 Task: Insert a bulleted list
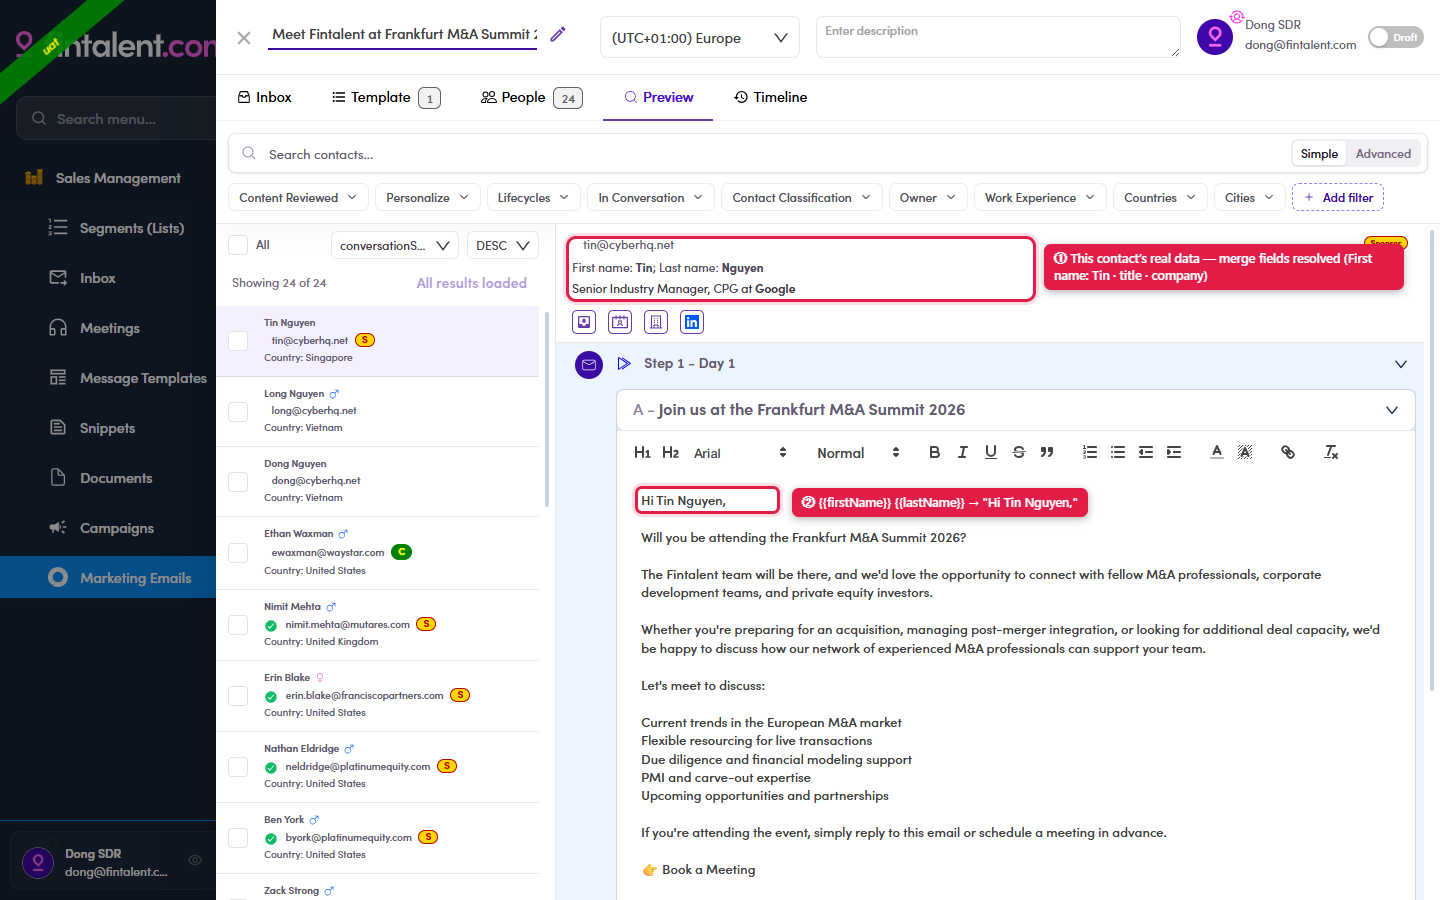1117,452
